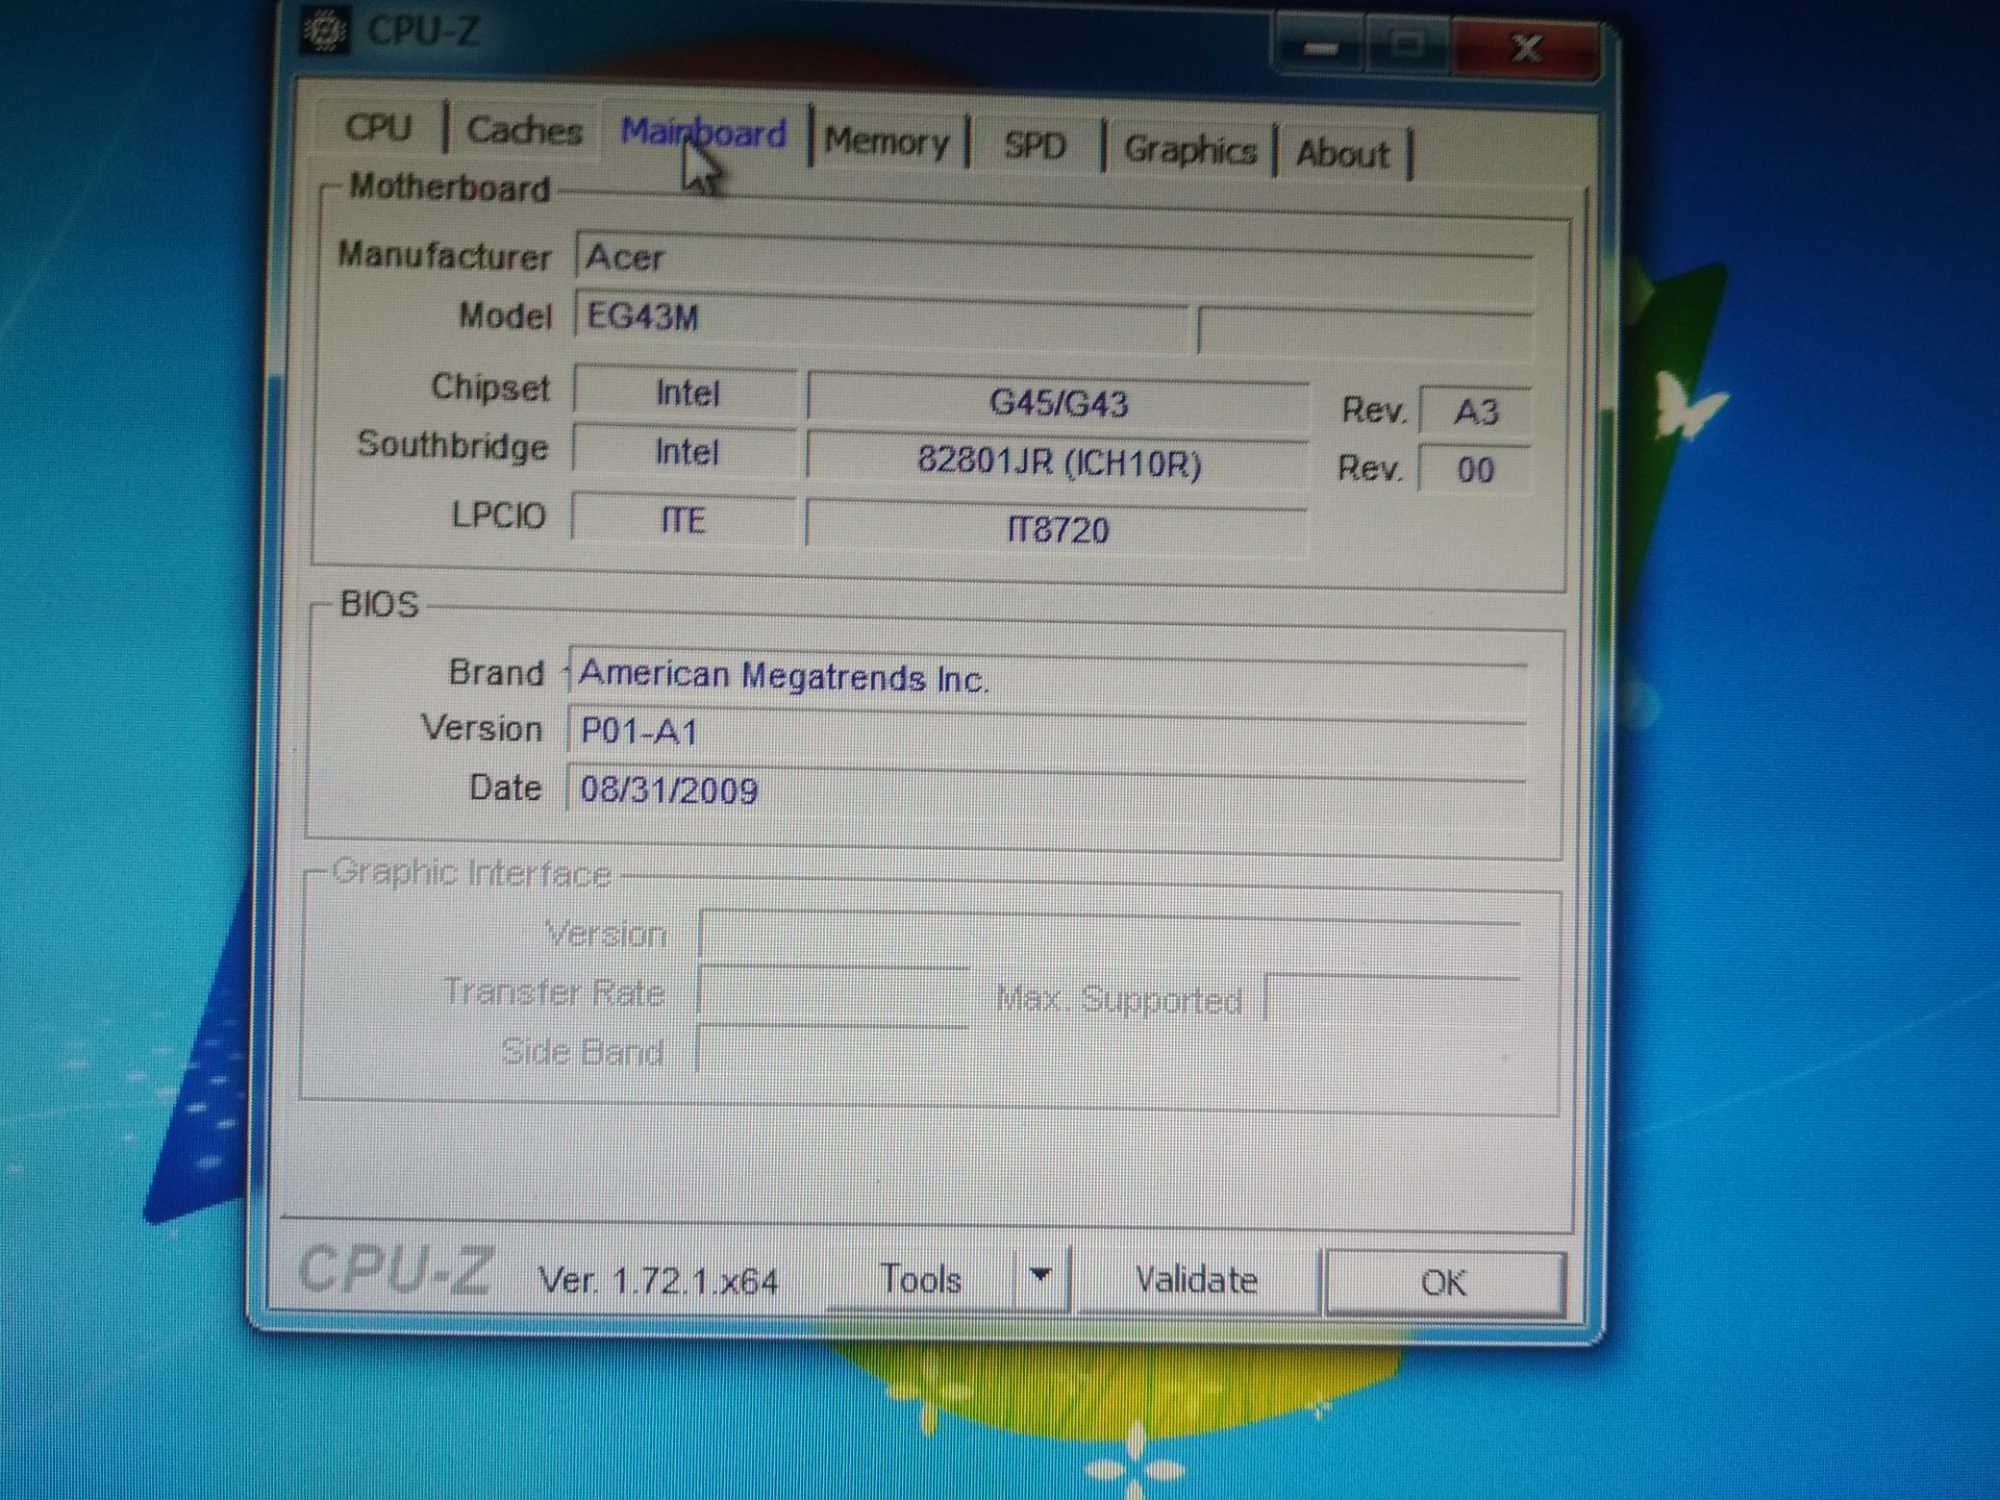This screenshot has width=2000, height=1500.
Task: Open the Graphics tab
Action: pyautogui.click(x=1189, y=150)
